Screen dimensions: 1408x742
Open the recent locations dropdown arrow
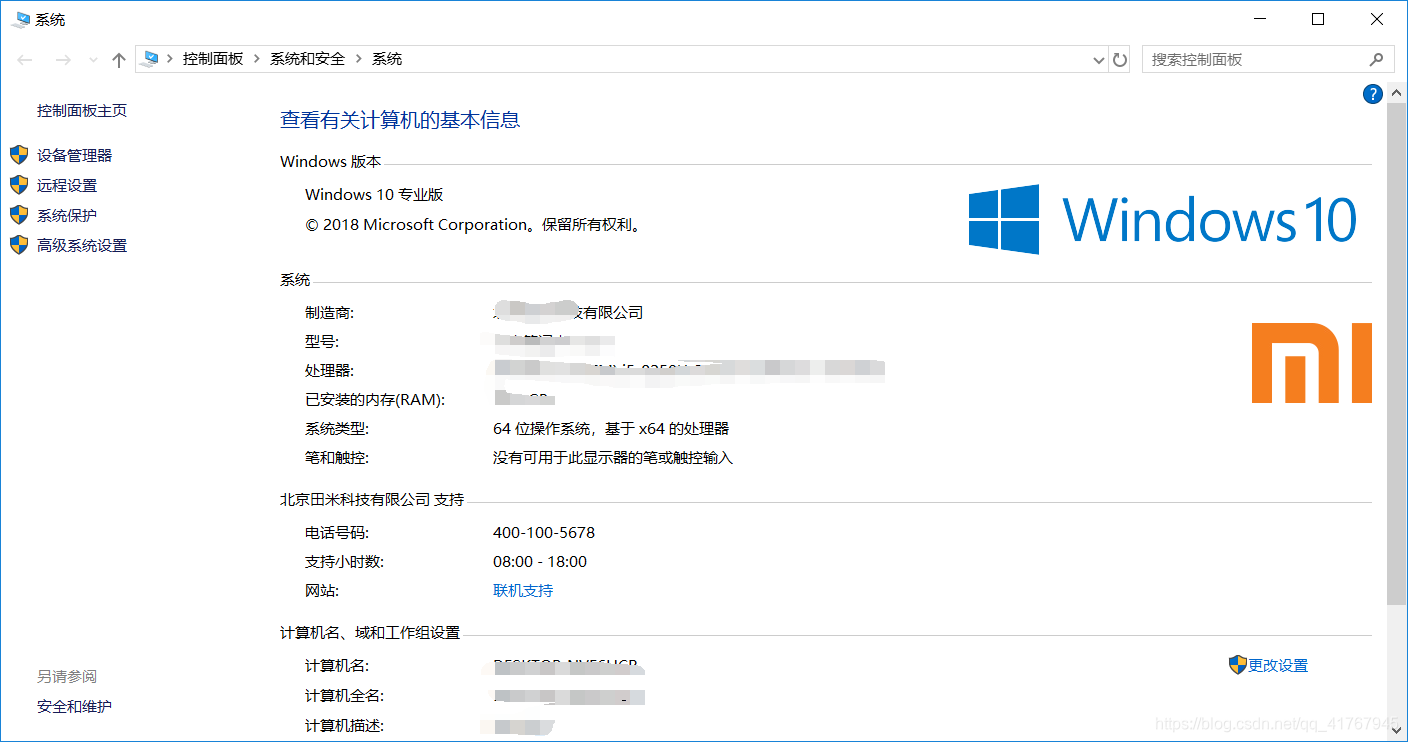pos(93,60)
